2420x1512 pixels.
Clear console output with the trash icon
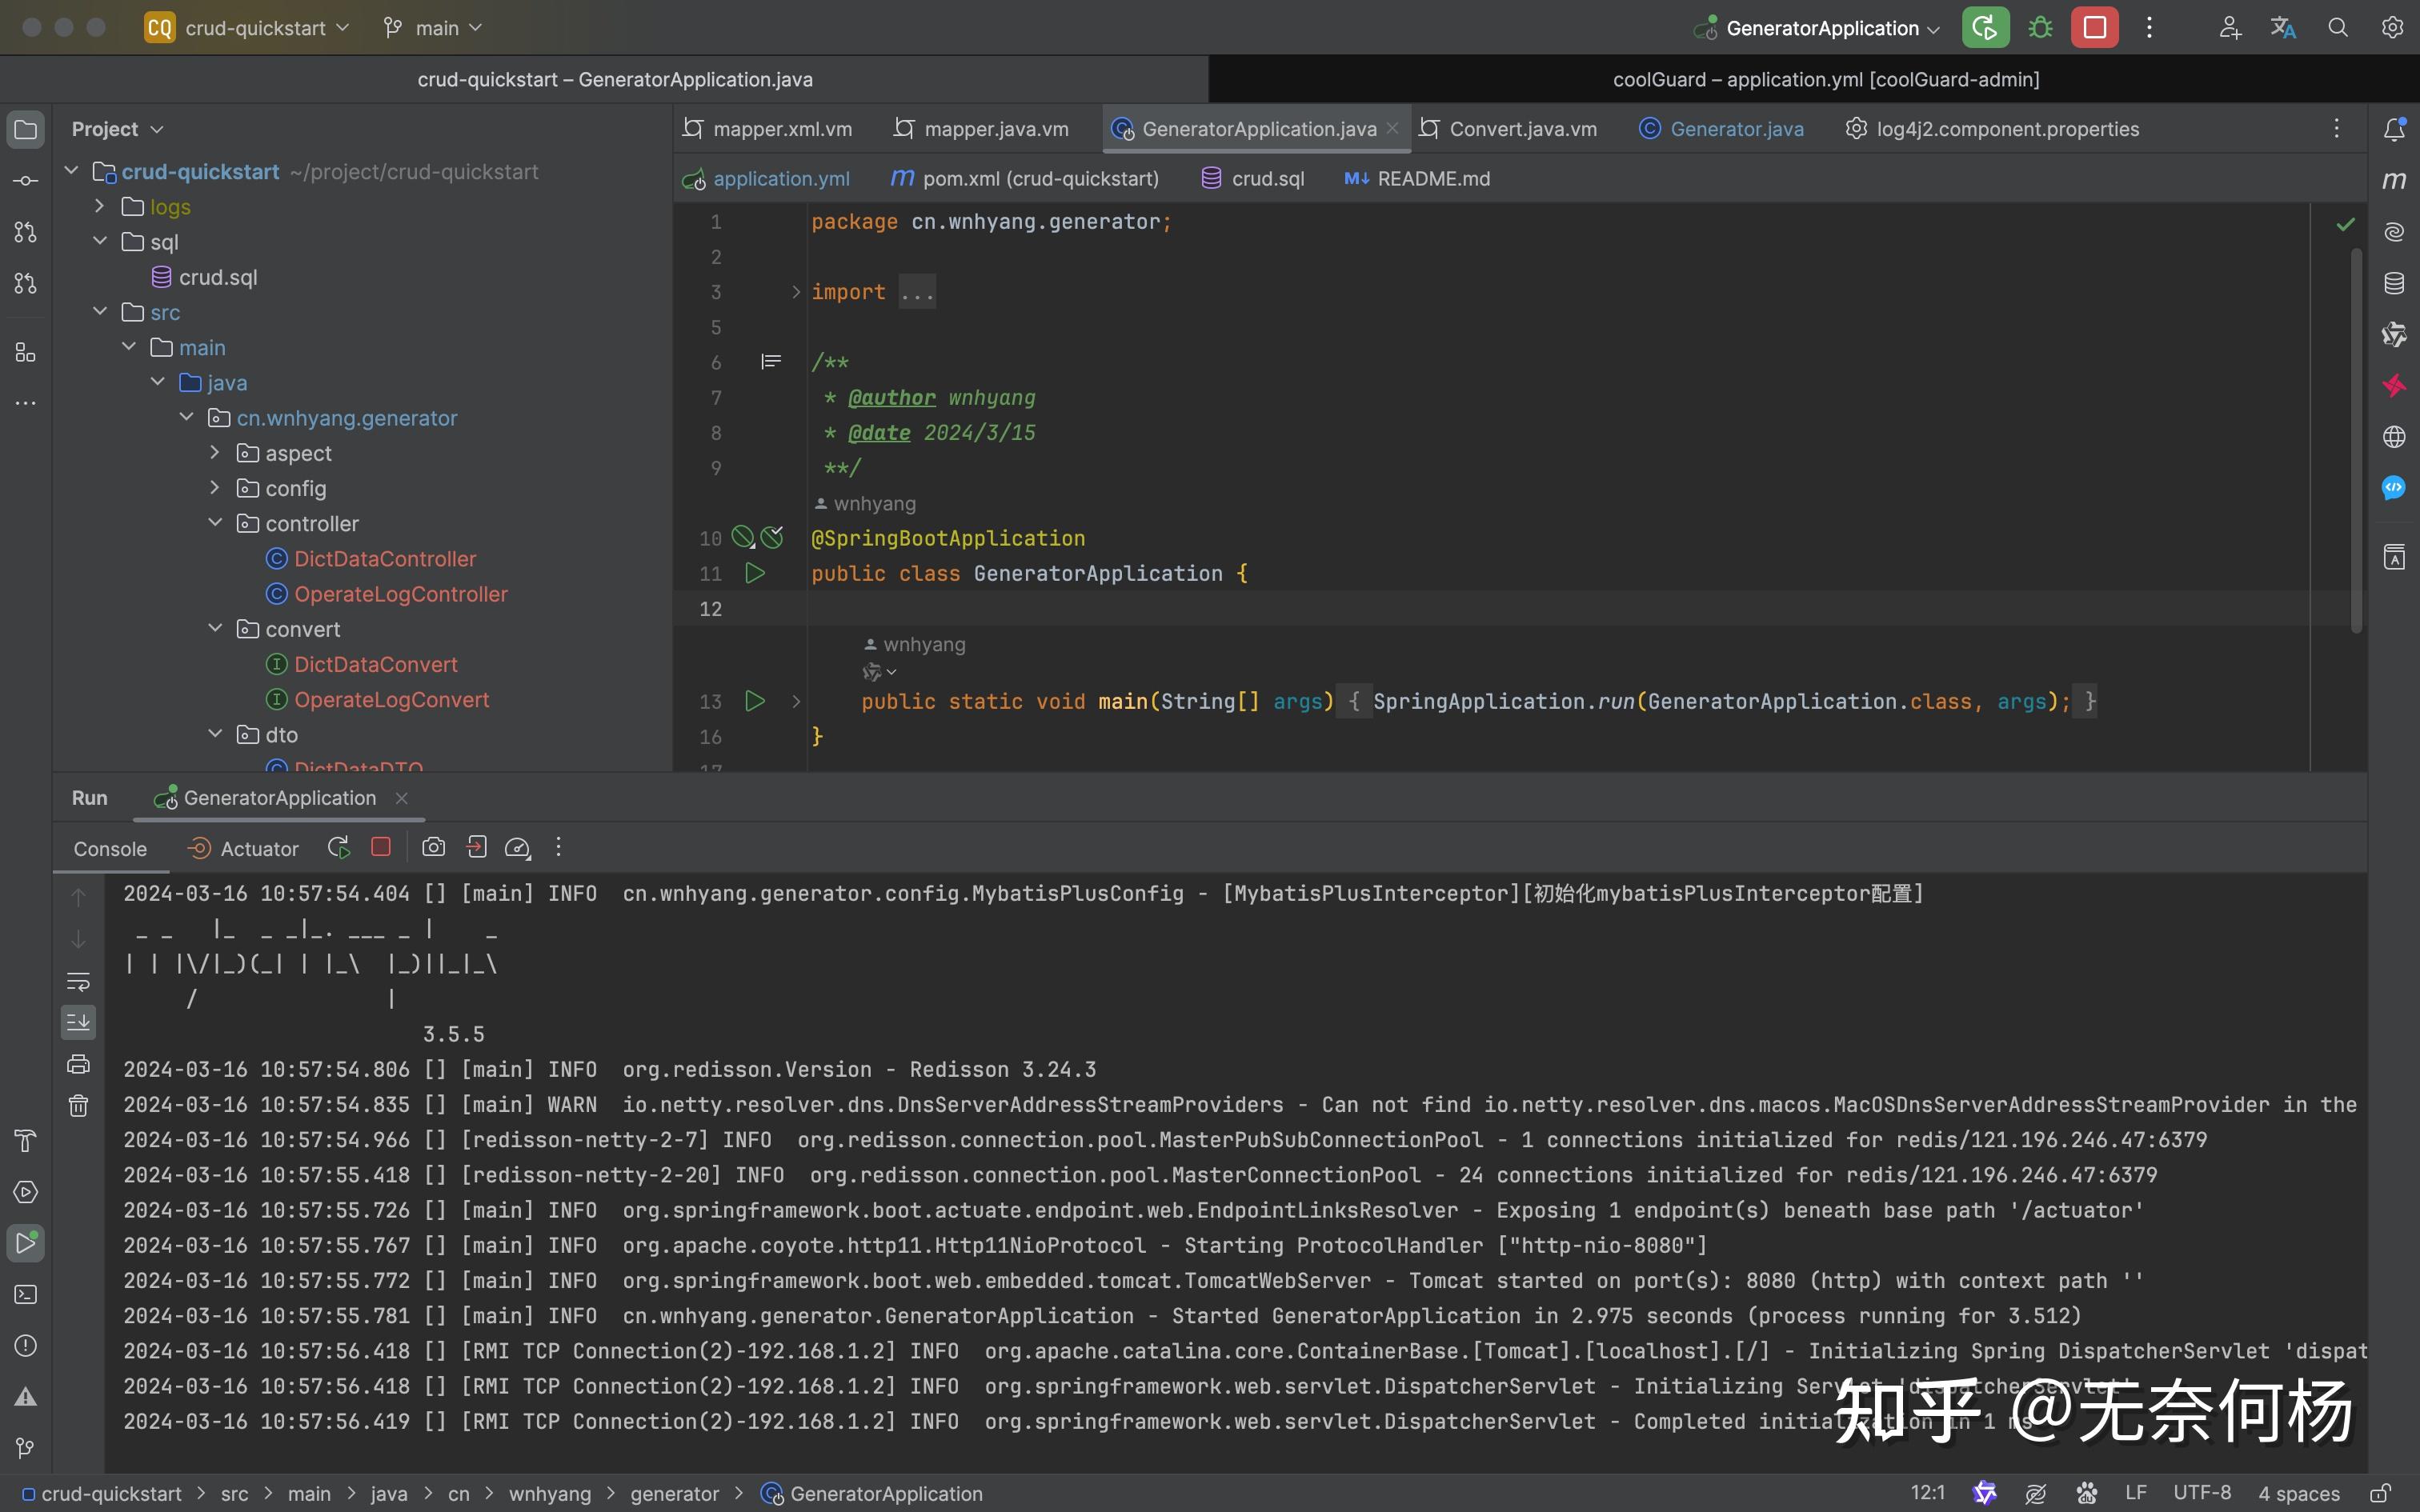click(78, 1105)
